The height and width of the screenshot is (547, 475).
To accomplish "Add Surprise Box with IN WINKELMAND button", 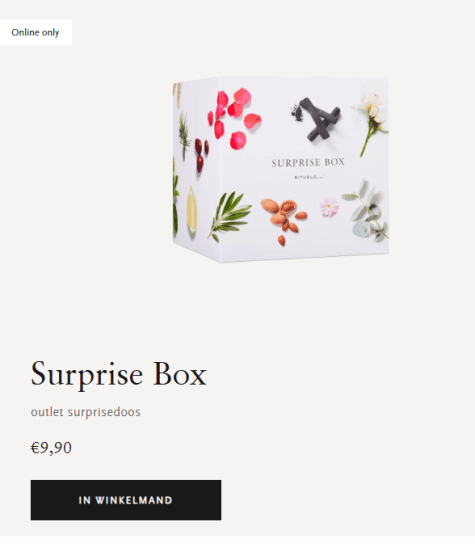I will (x=126, y=500).
